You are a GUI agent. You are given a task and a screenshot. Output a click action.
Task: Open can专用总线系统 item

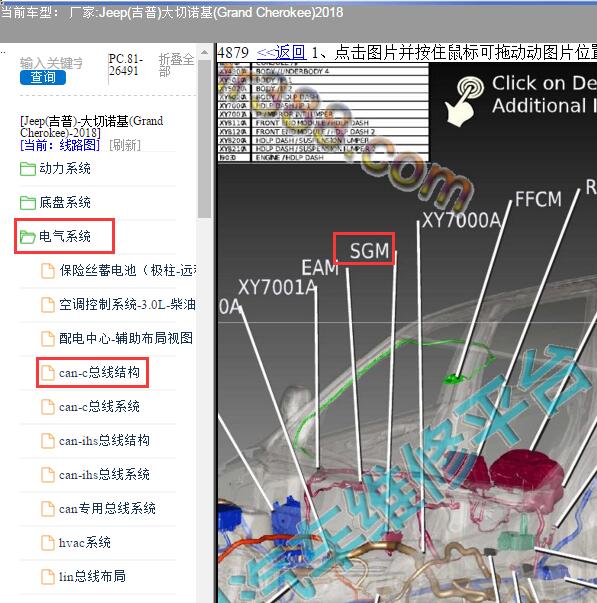click(x=107, y=508)
